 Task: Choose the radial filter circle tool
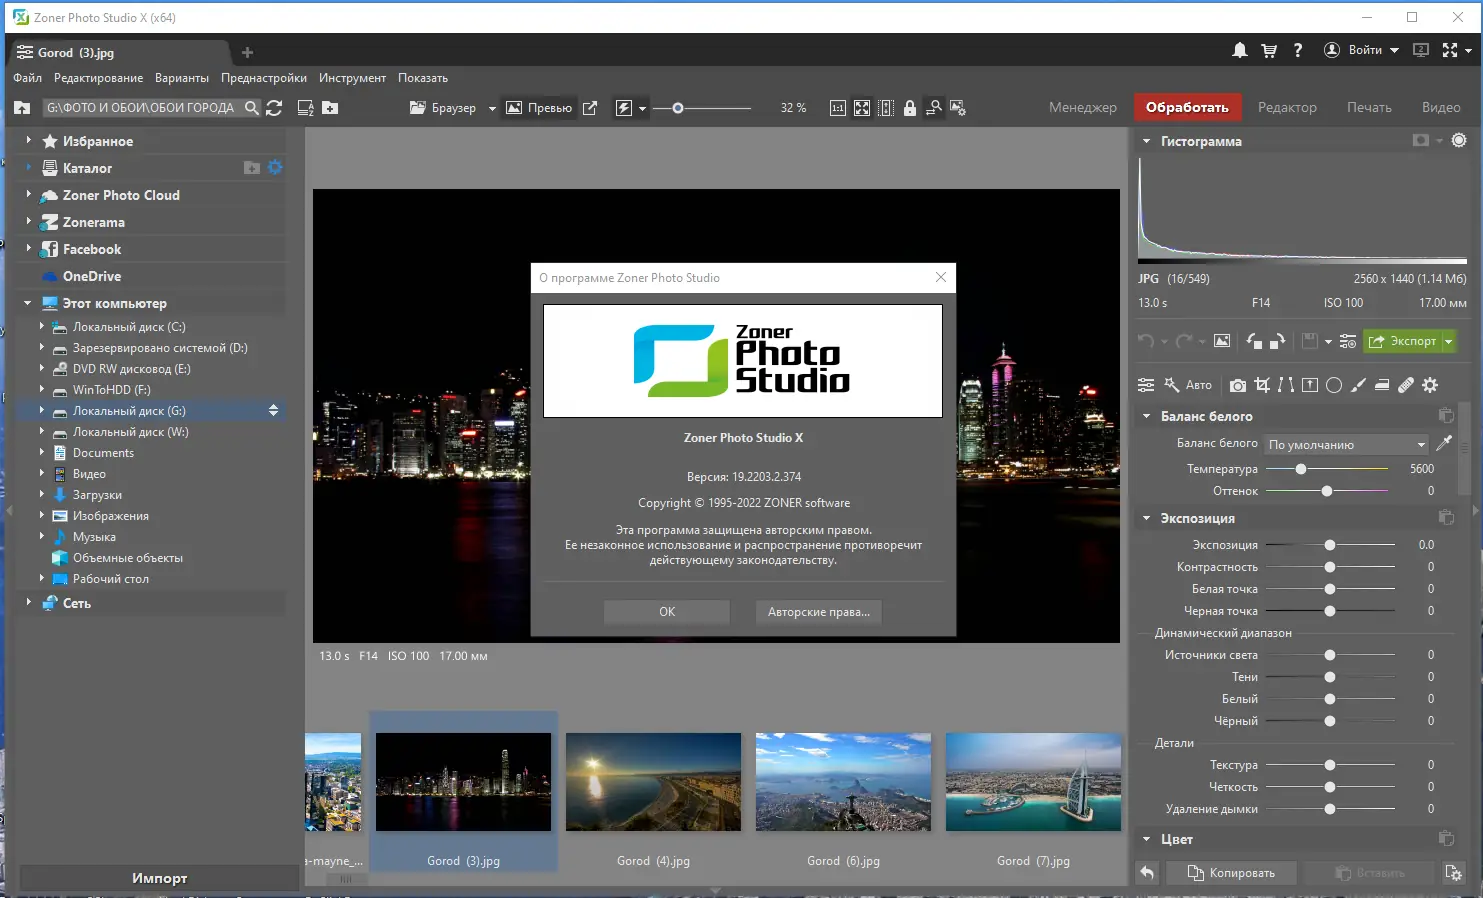click(x=1334, y=385)
